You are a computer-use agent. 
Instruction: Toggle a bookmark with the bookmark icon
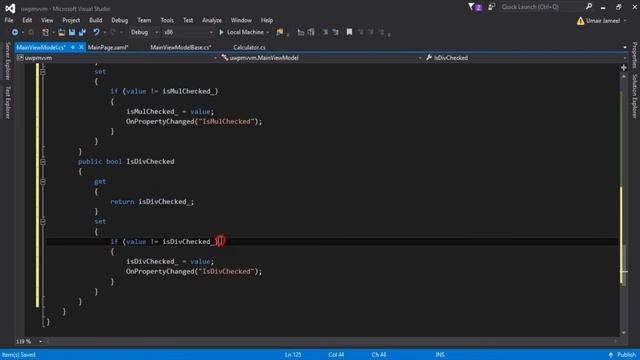point(349,32)
